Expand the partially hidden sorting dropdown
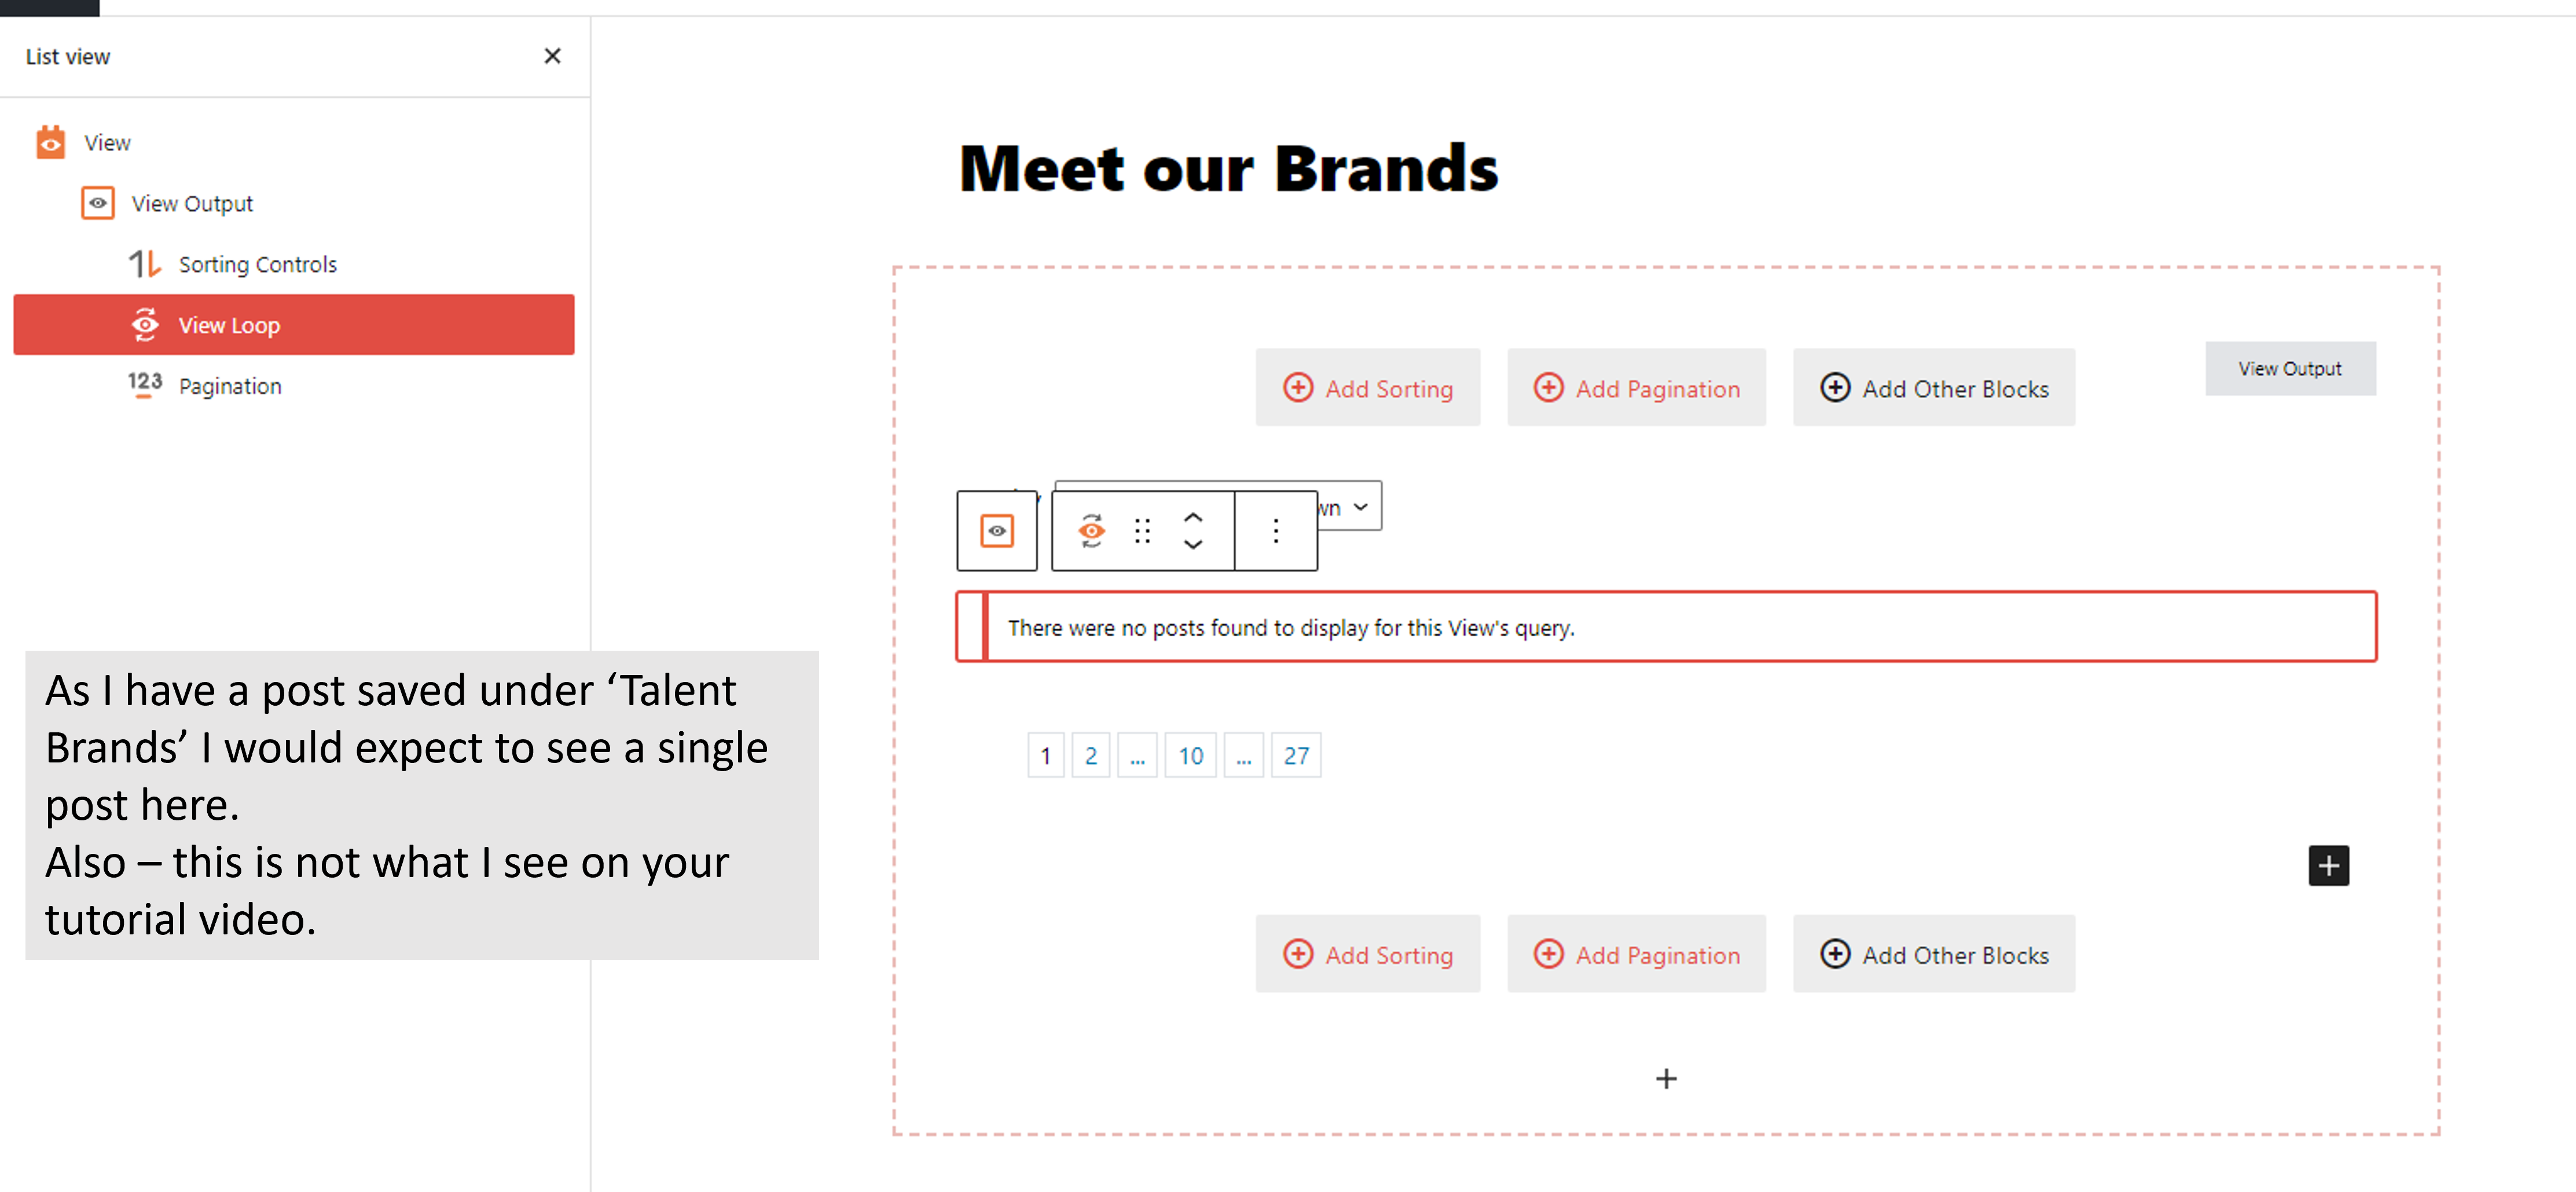Viewport: 2576px width, 1192px height. point(1350,507)
